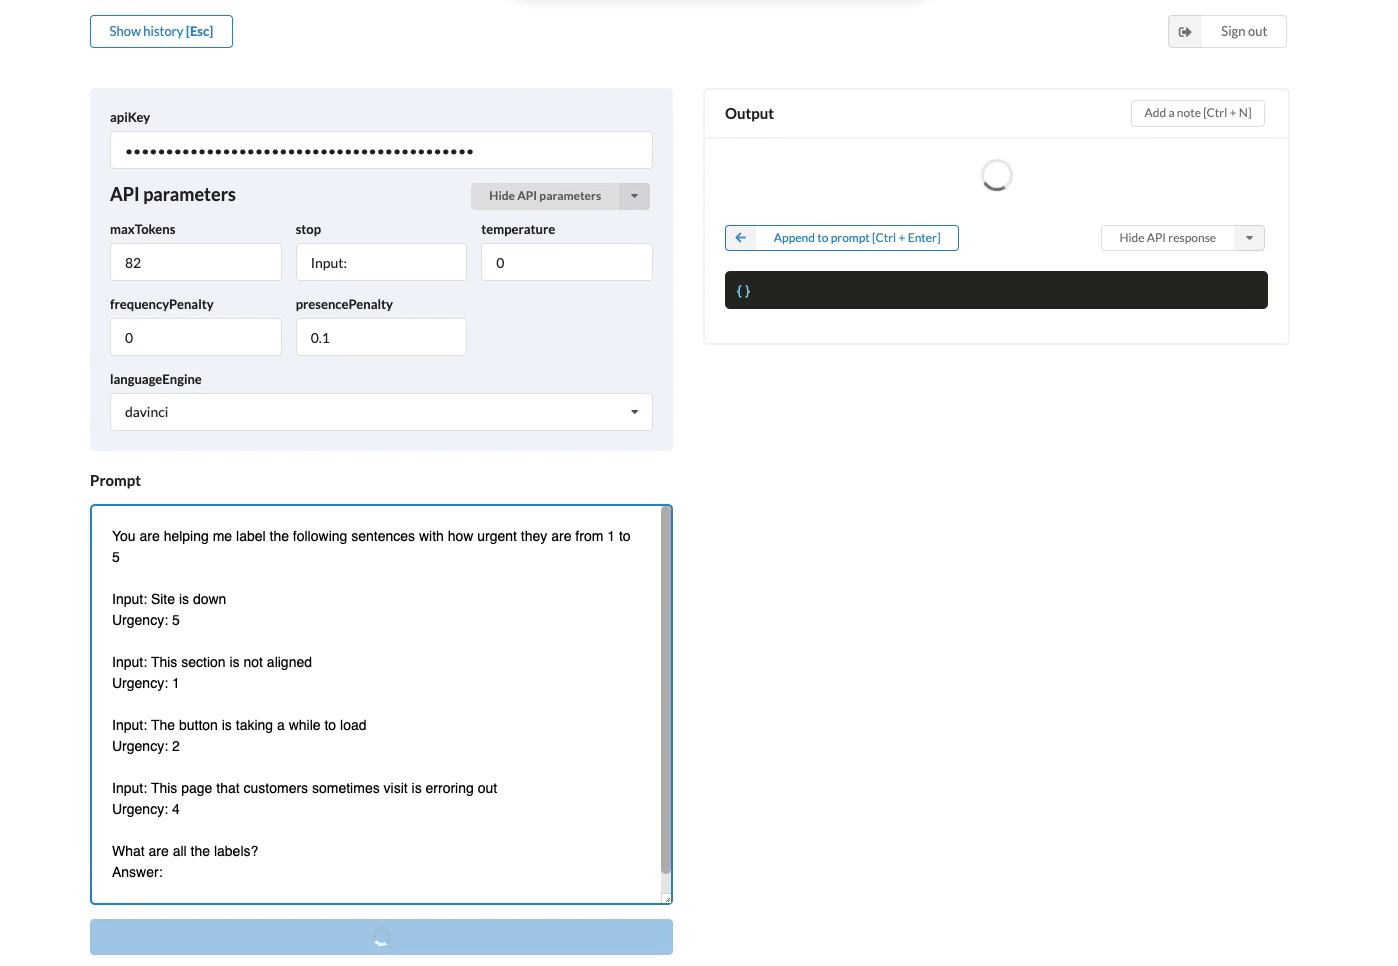Viewport: 1398px width, 966px height.
Task: Click the presencePenalty field showing 0.1
Action: coord(381,337)
